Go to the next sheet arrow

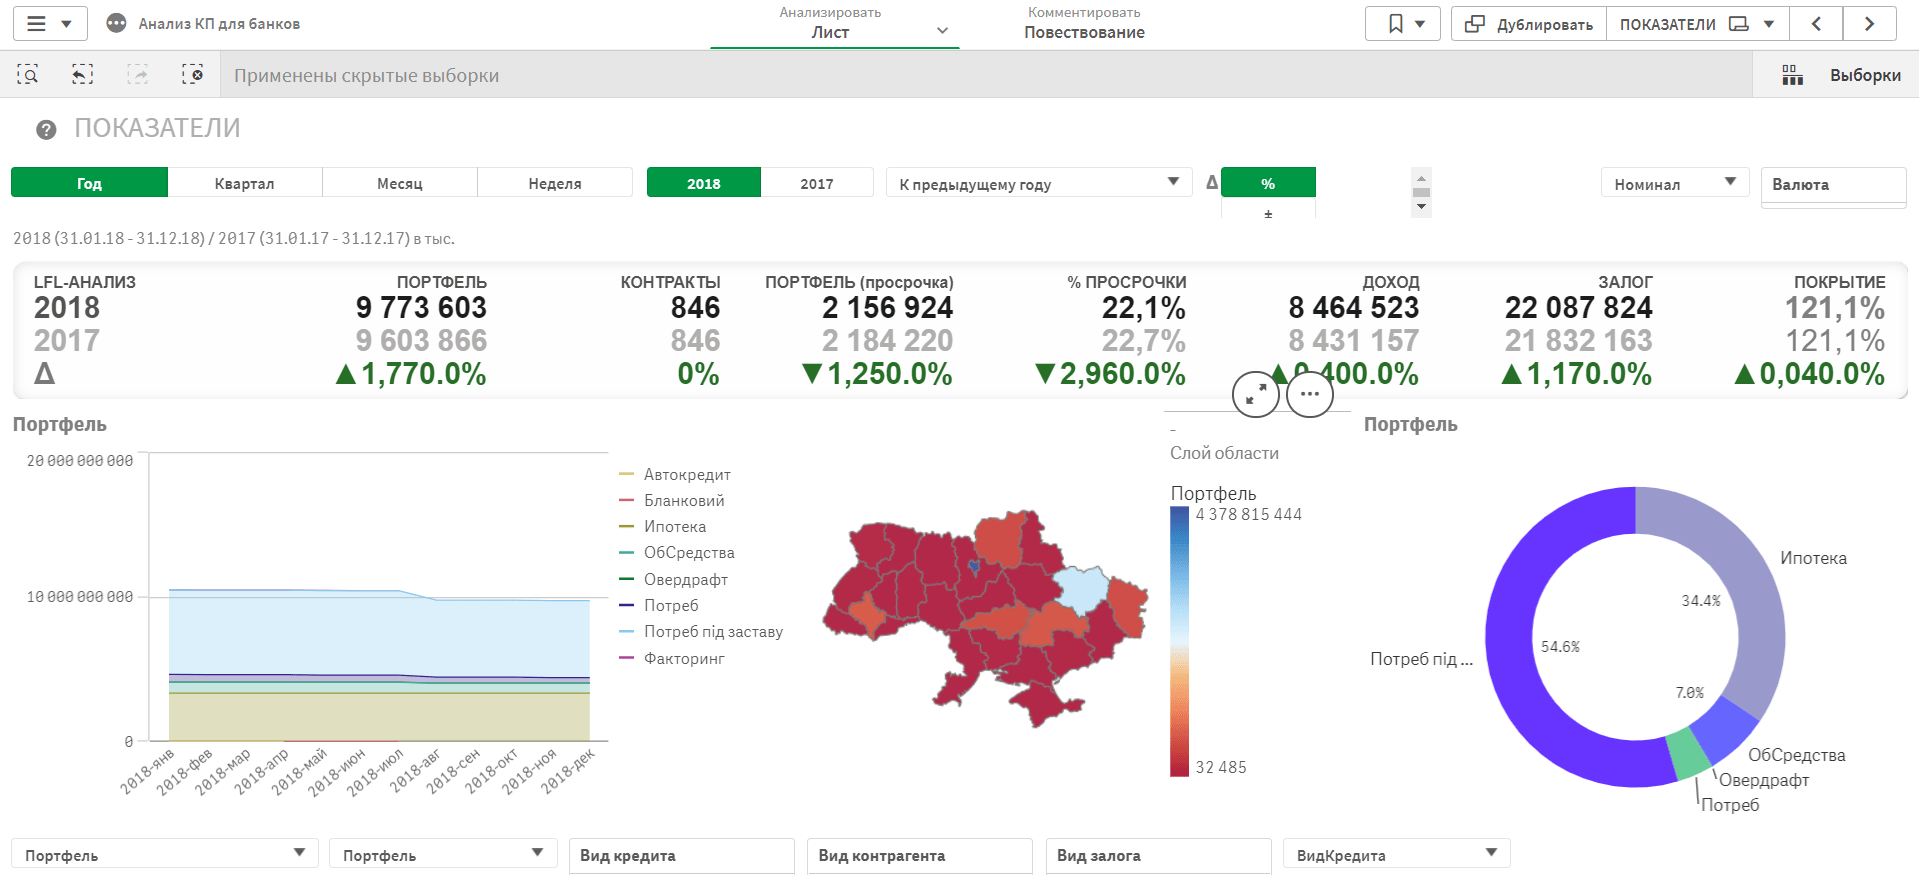[x=1868, y=24]
